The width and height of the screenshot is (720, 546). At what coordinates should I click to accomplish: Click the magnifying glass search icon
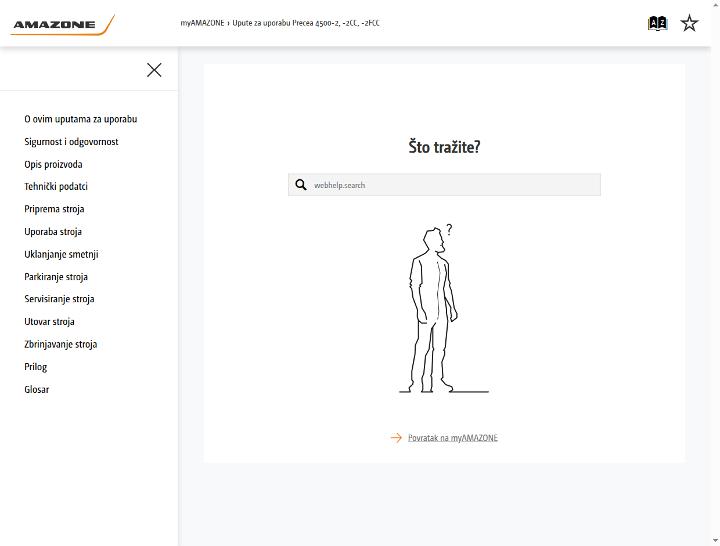pos(301,185)
